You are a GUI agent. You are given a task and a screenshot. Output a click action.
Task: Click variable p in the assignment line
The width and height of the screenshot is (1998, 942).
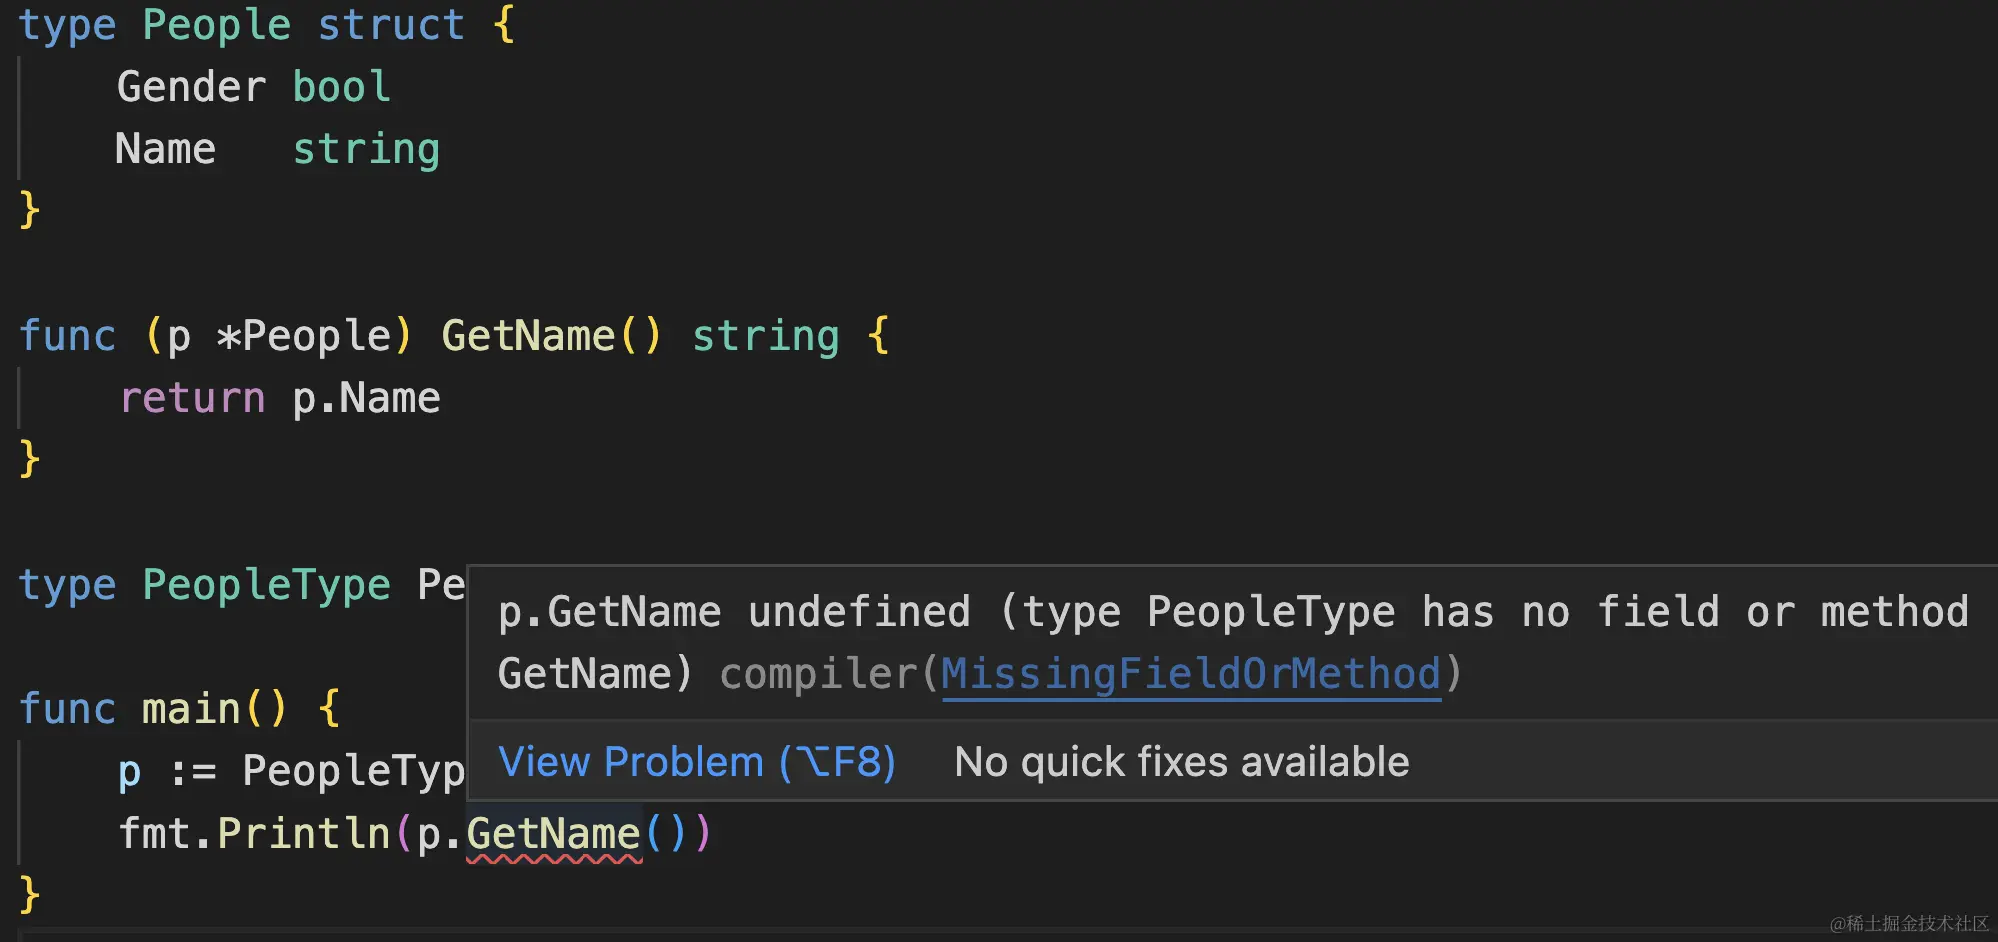129,772
